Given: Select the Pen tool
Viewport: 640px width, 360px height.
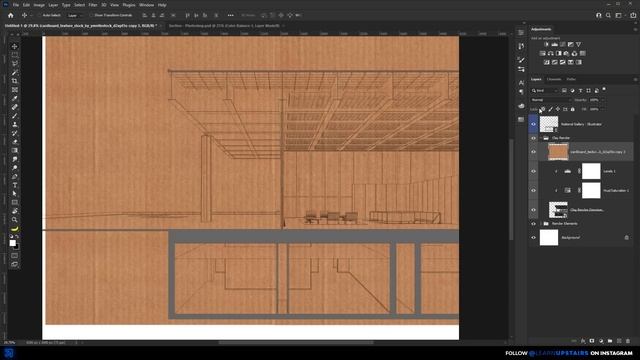Looking at the screenshot, I should point(15,176).
